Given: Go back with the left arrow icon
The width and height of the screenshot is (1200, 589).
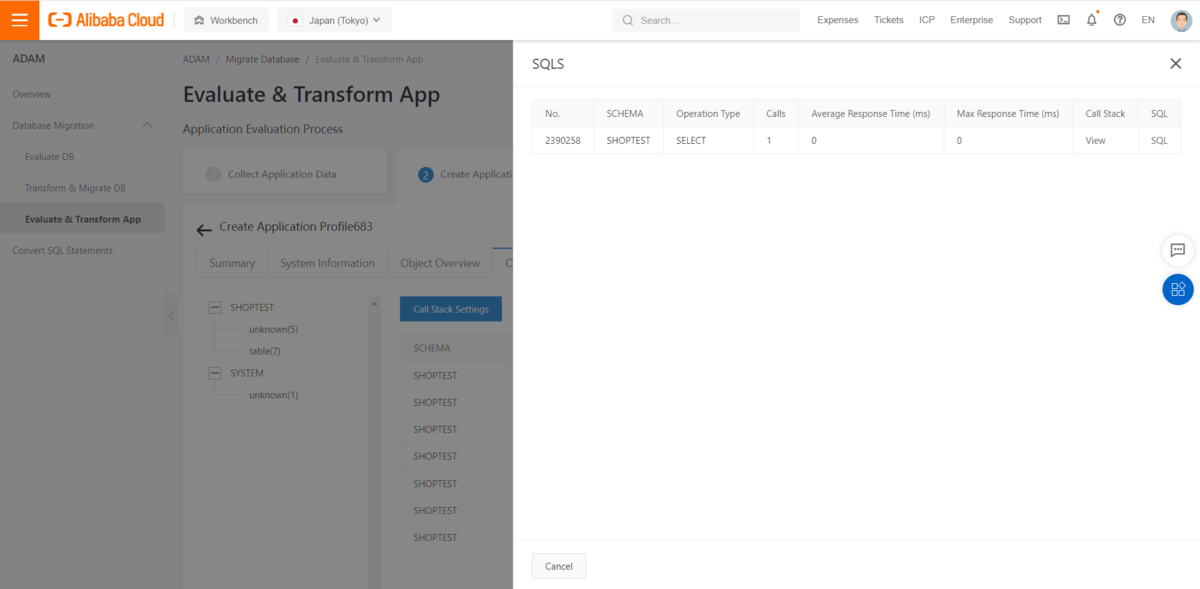Looking at the screenshot, I should tap(204, 231).
